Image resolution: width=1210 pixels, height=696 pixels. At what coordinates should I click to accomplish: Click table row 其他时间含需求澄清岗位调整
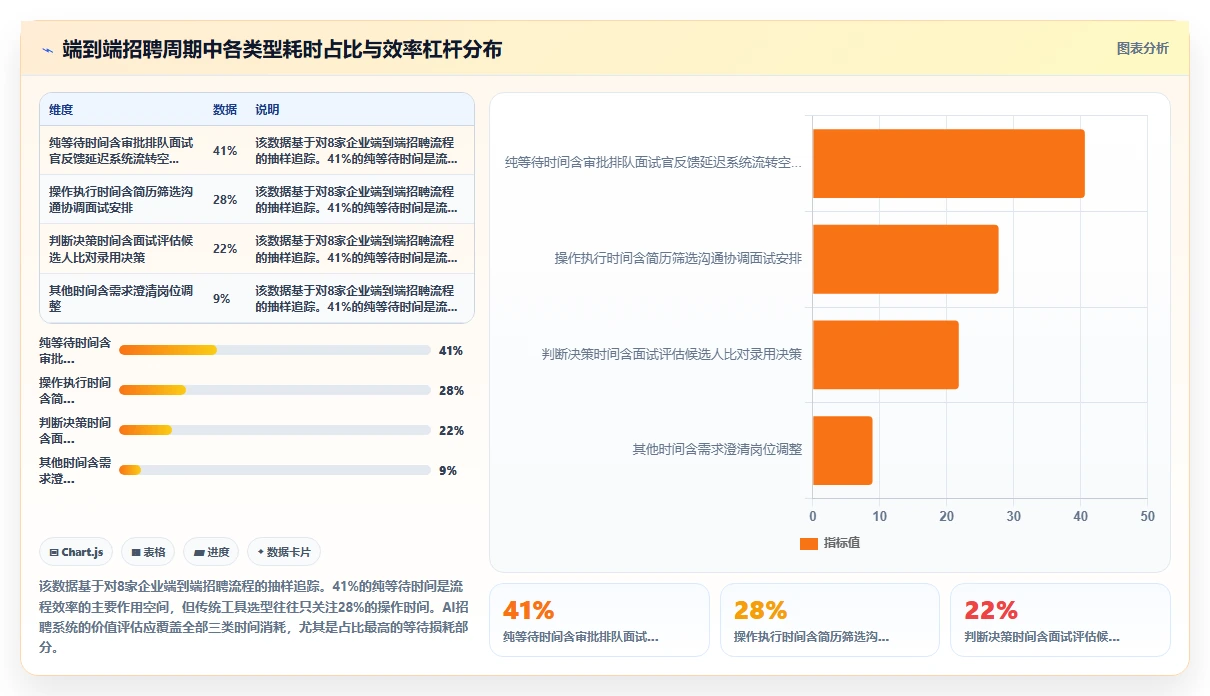pyautogui.click(x=256, y=298)
